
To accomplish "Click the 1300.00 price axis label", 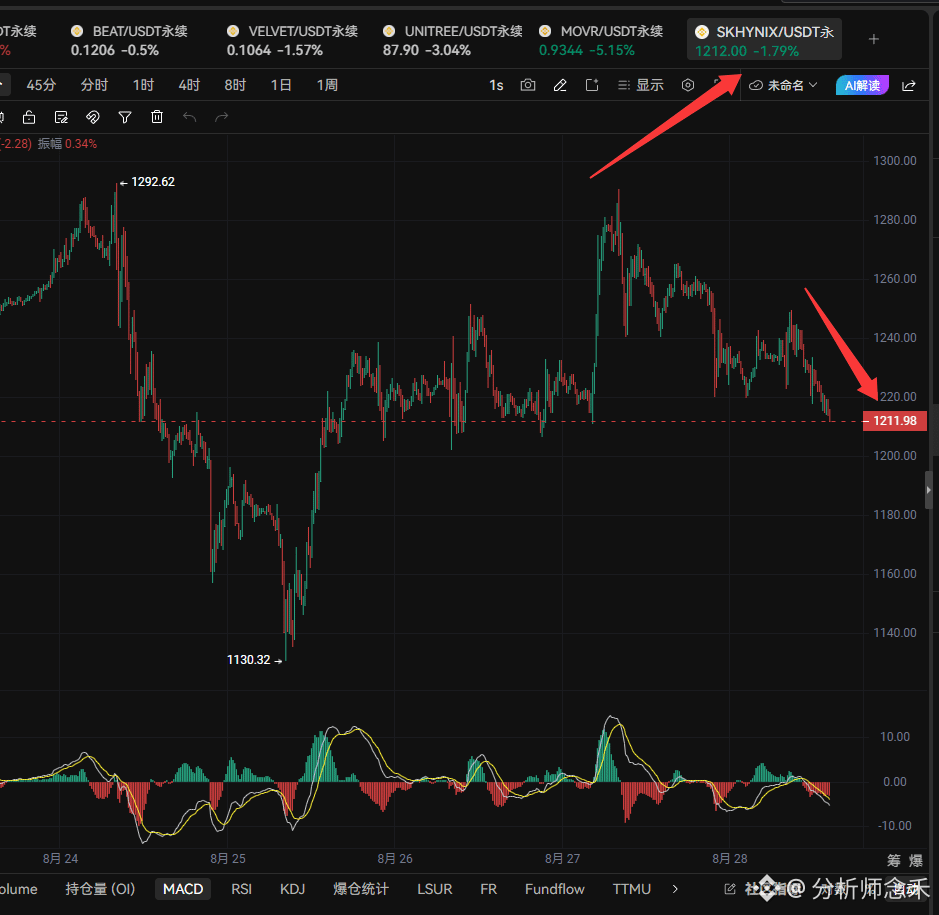I will tap(895, 160).
